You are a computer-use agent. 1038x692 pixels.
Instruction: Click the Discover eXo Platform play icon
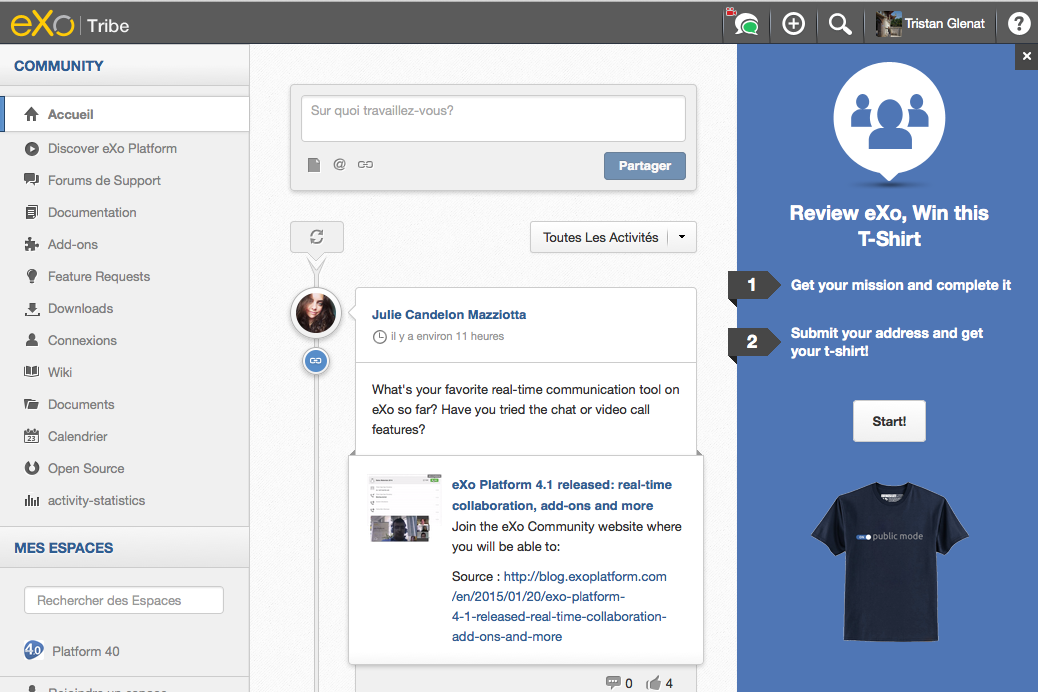[32, 148]
